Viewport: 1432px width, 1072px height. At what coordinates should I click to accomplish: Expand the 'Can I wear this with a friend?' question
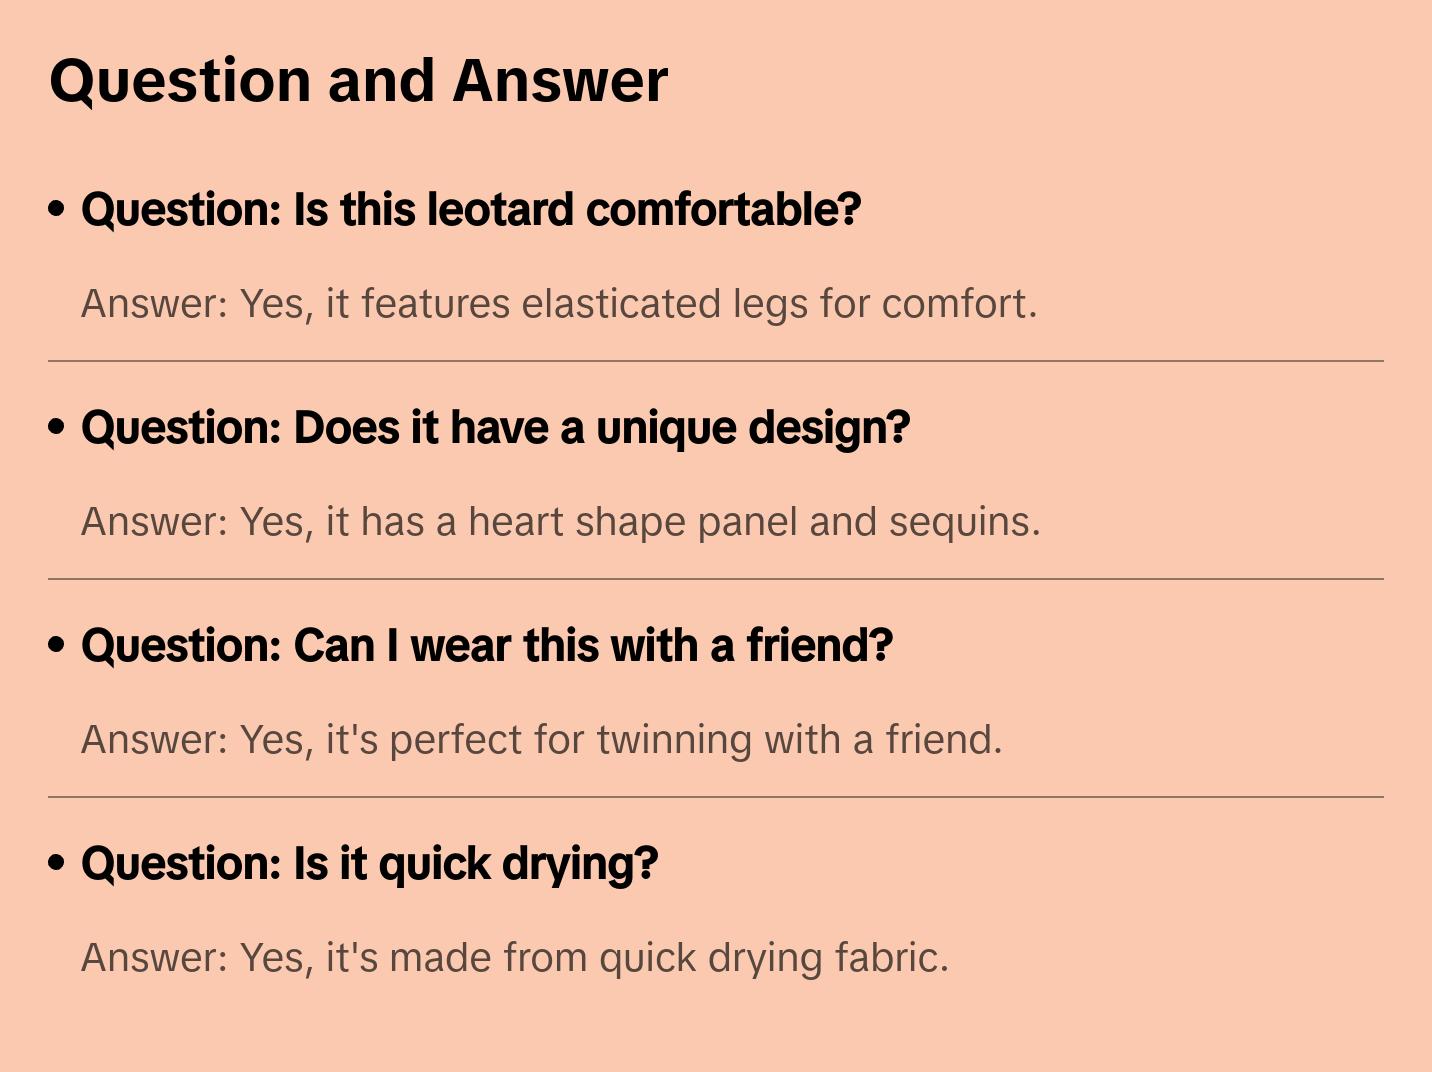486,646
